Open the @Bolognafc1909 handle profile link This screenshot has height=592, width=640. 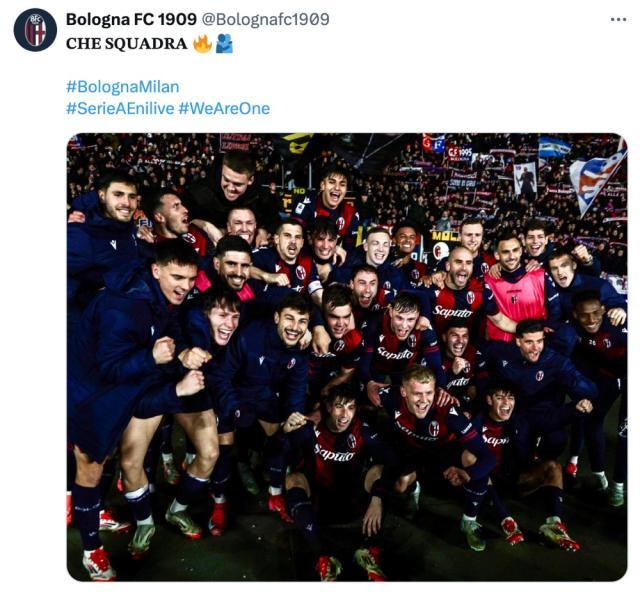tap(266, 19)
